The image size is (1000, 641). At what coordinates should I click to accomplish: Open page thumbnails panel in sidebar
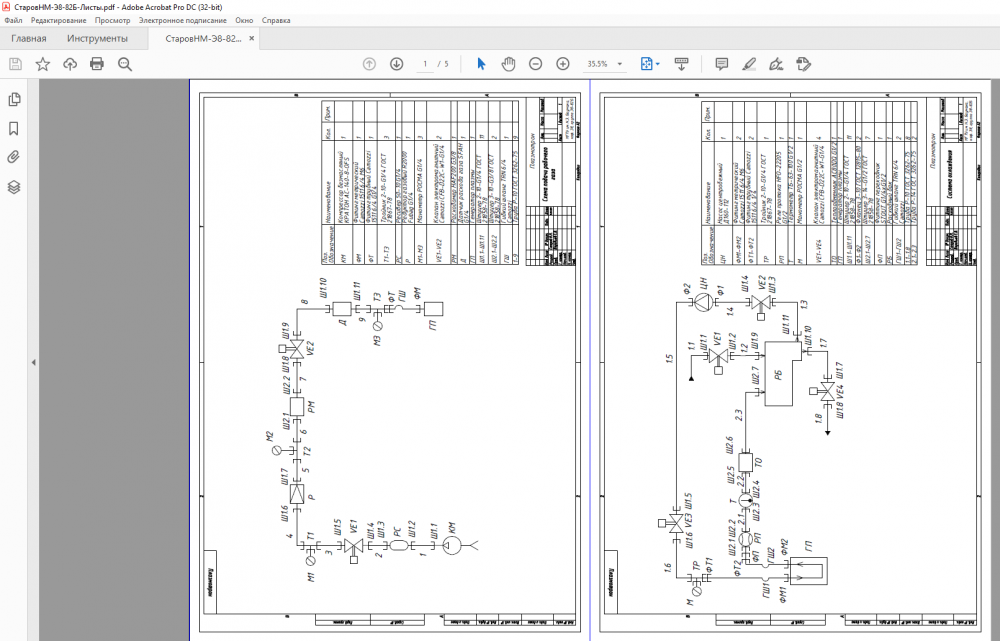(14, 100)
